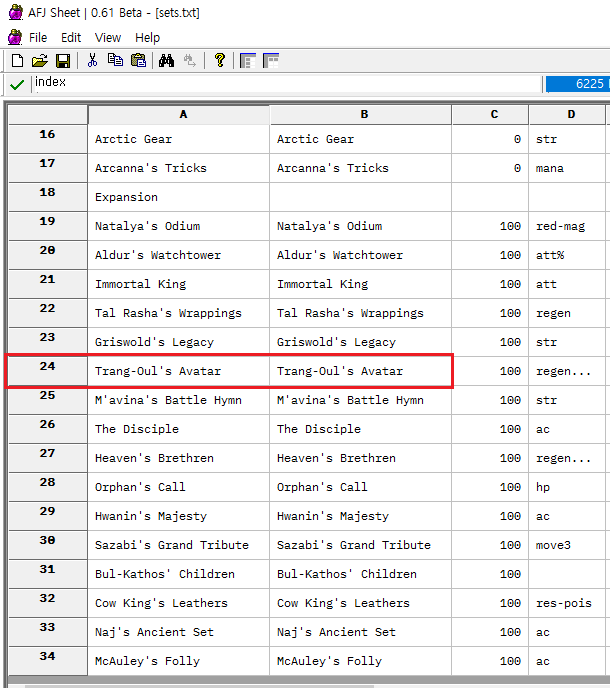This screenshot has height=688, width=610.
Task: Click the last grid layout toolbar icon
Action: pos(271,61)
